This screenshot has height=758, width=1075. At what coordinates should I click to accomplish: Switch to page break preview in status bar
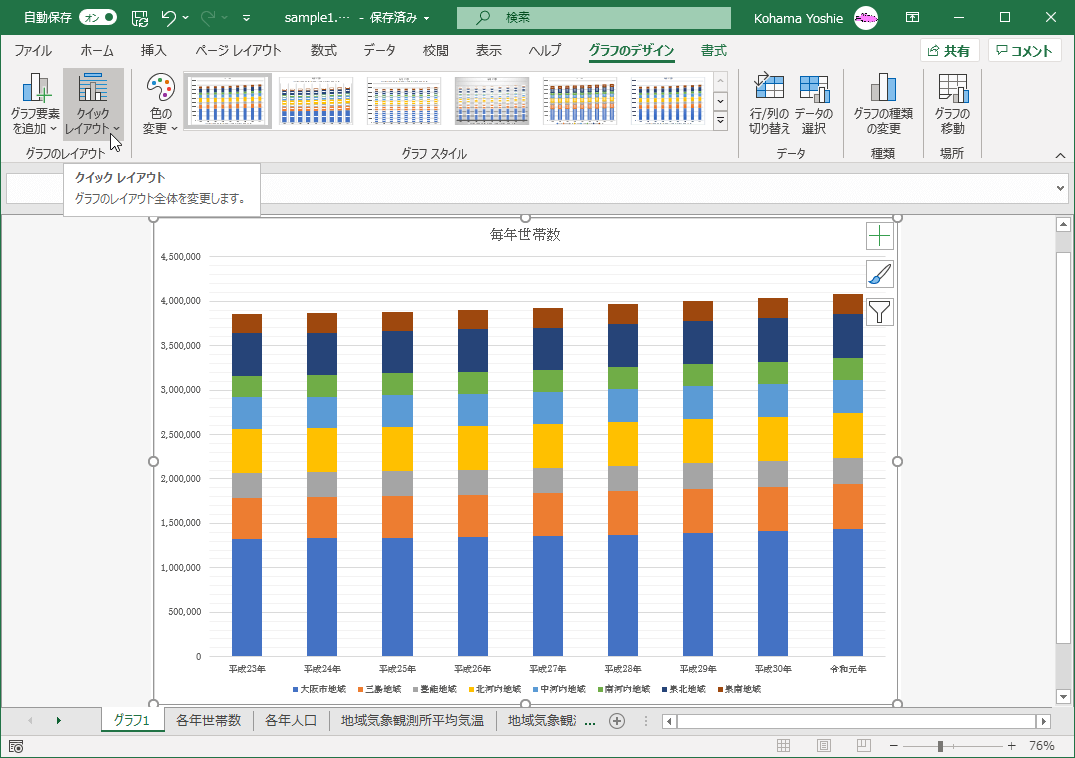862,746
